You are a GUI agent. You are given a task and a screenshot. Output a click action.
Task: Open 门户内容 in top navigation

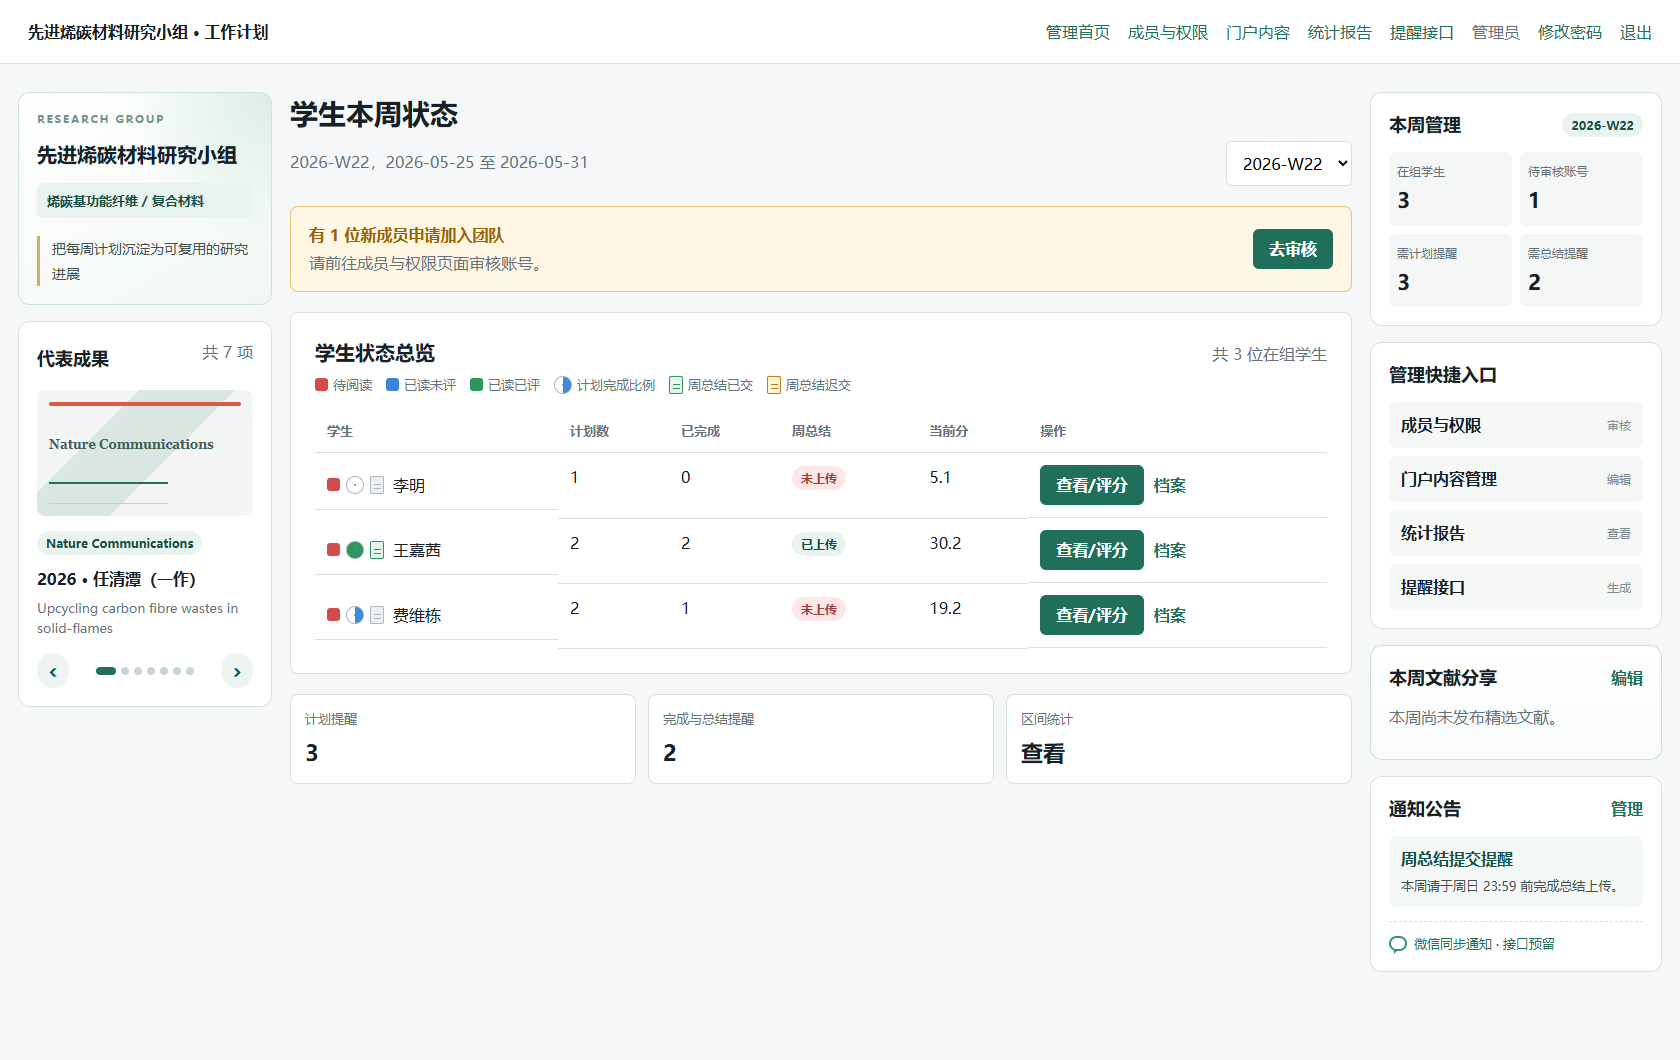click(x=1258, y=33)
